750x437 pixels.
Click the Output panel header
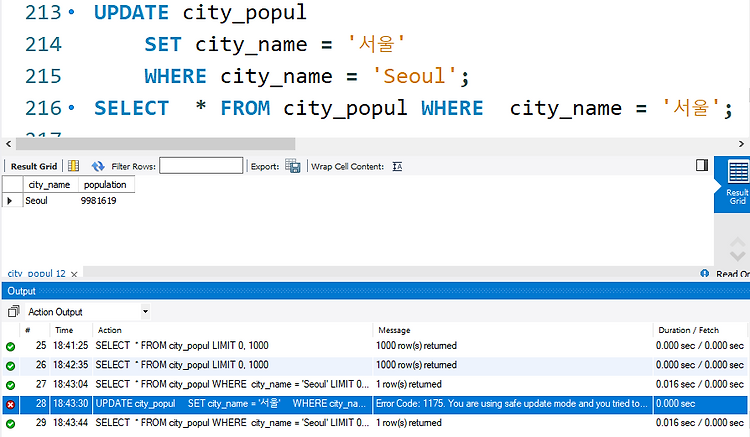click(376, 291)
